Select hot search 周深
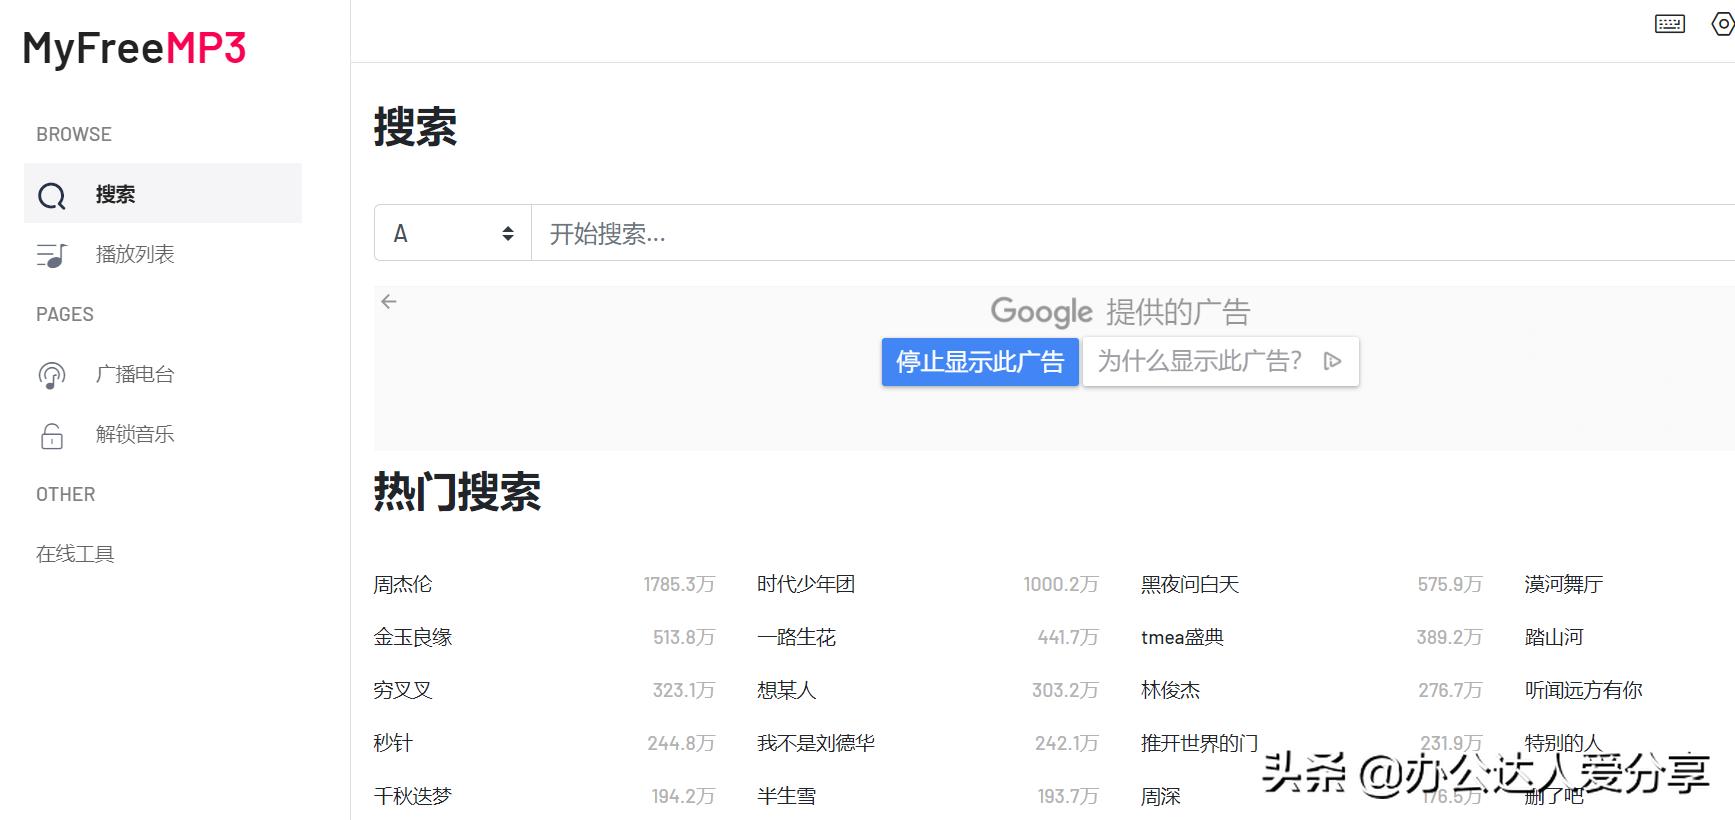Image resolution: width=1735 pixels, height=820 pixels. pos(1161,796)
